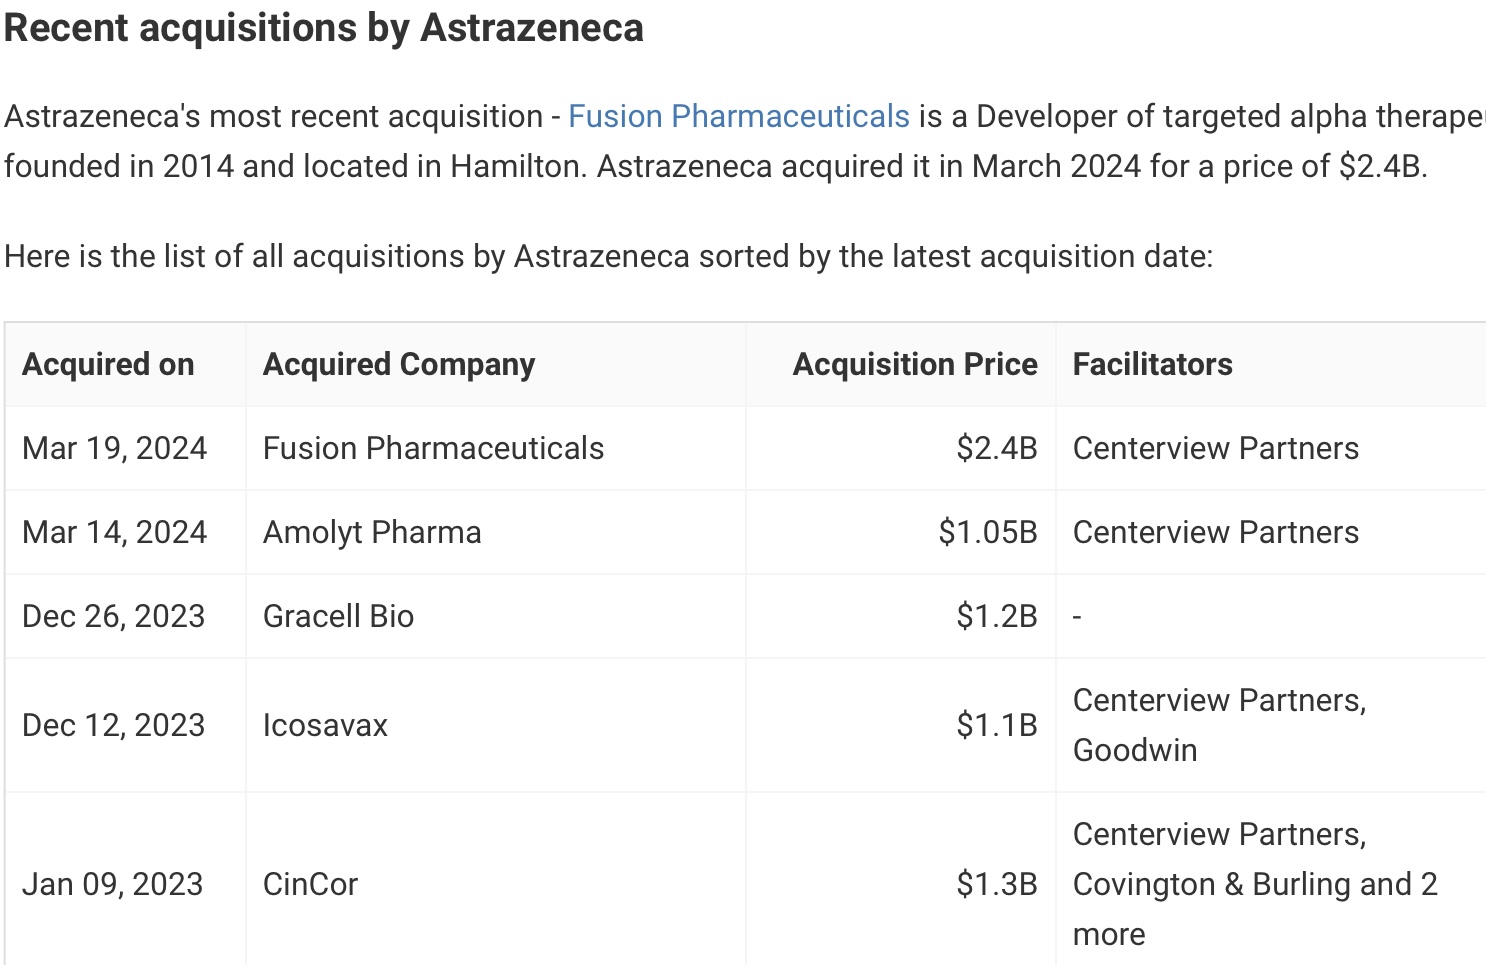Click the $1.05B acquisition price cell
The image size is (1486, 965).
click(987, 533)
